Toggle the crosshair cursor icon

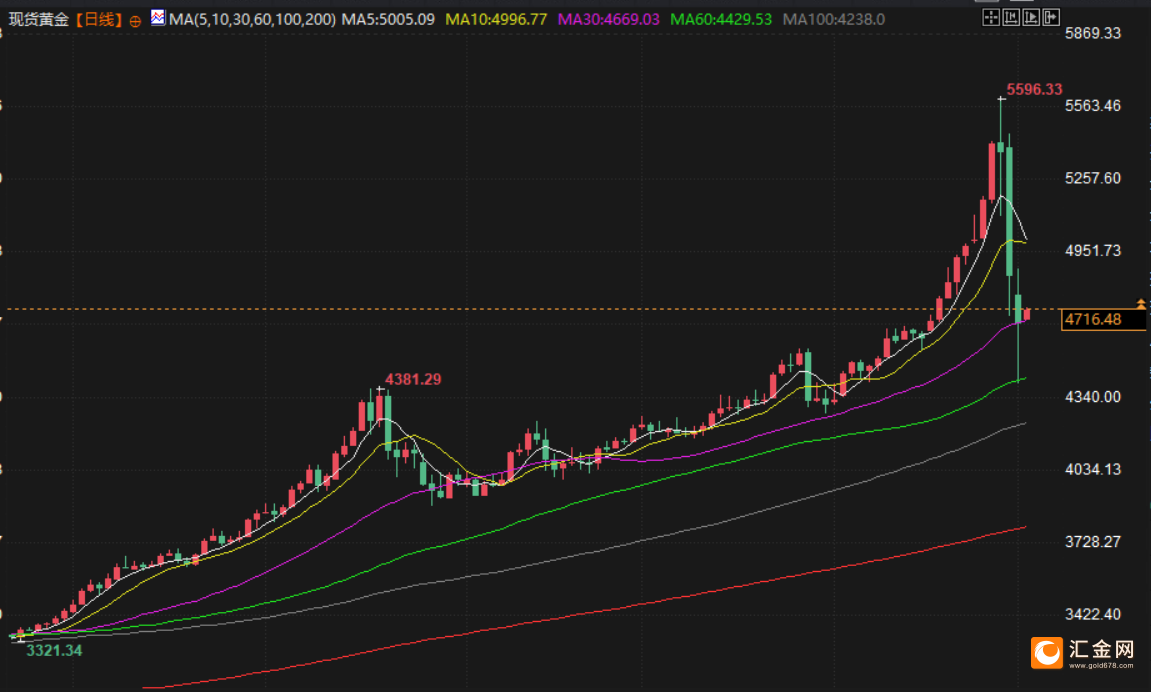(x=991, y=18)
